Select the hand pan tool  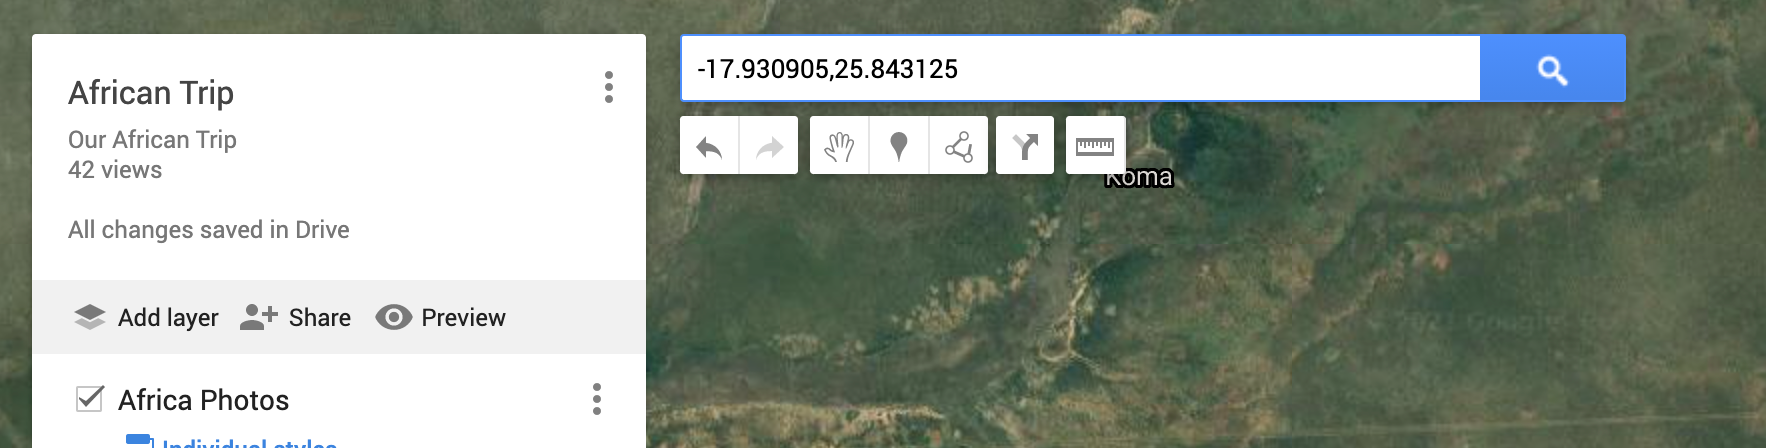(x=839, y=146)
